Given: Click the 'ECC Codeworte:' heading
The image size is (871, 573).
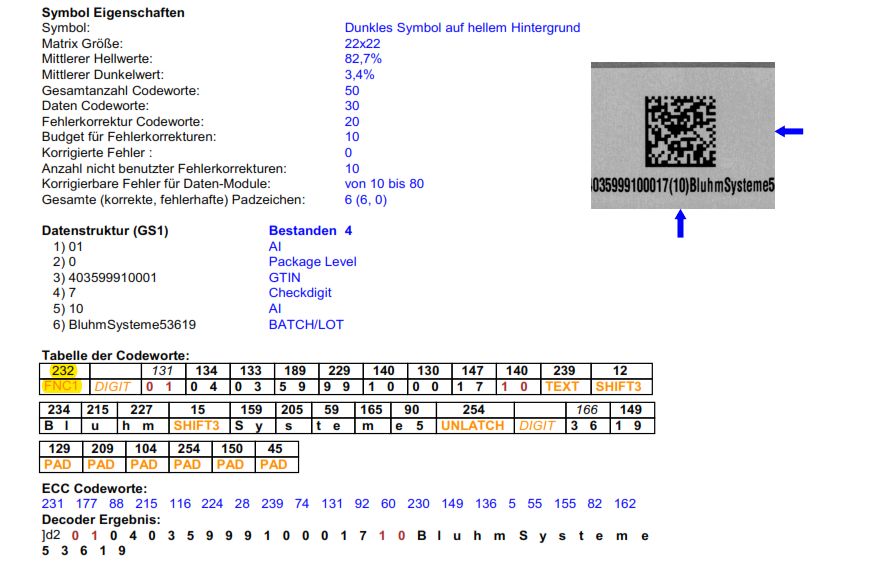Looking at the screenshot, I should [x=94, y=489].
